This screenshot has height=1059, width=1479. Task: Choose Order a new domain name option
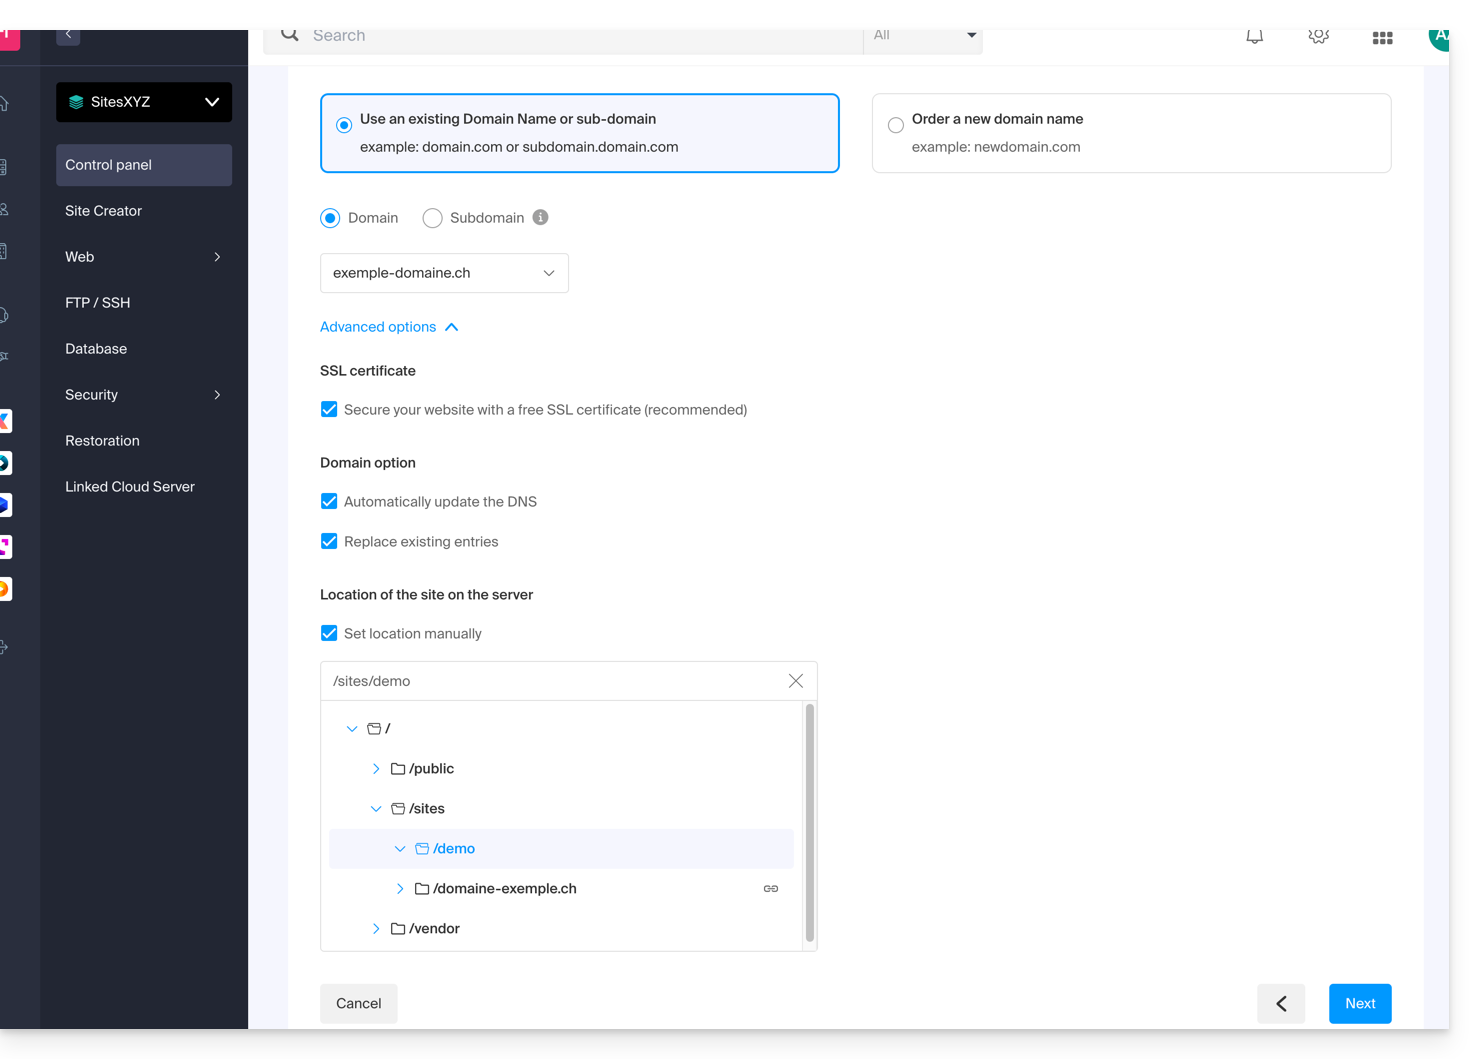pos(896,125)
